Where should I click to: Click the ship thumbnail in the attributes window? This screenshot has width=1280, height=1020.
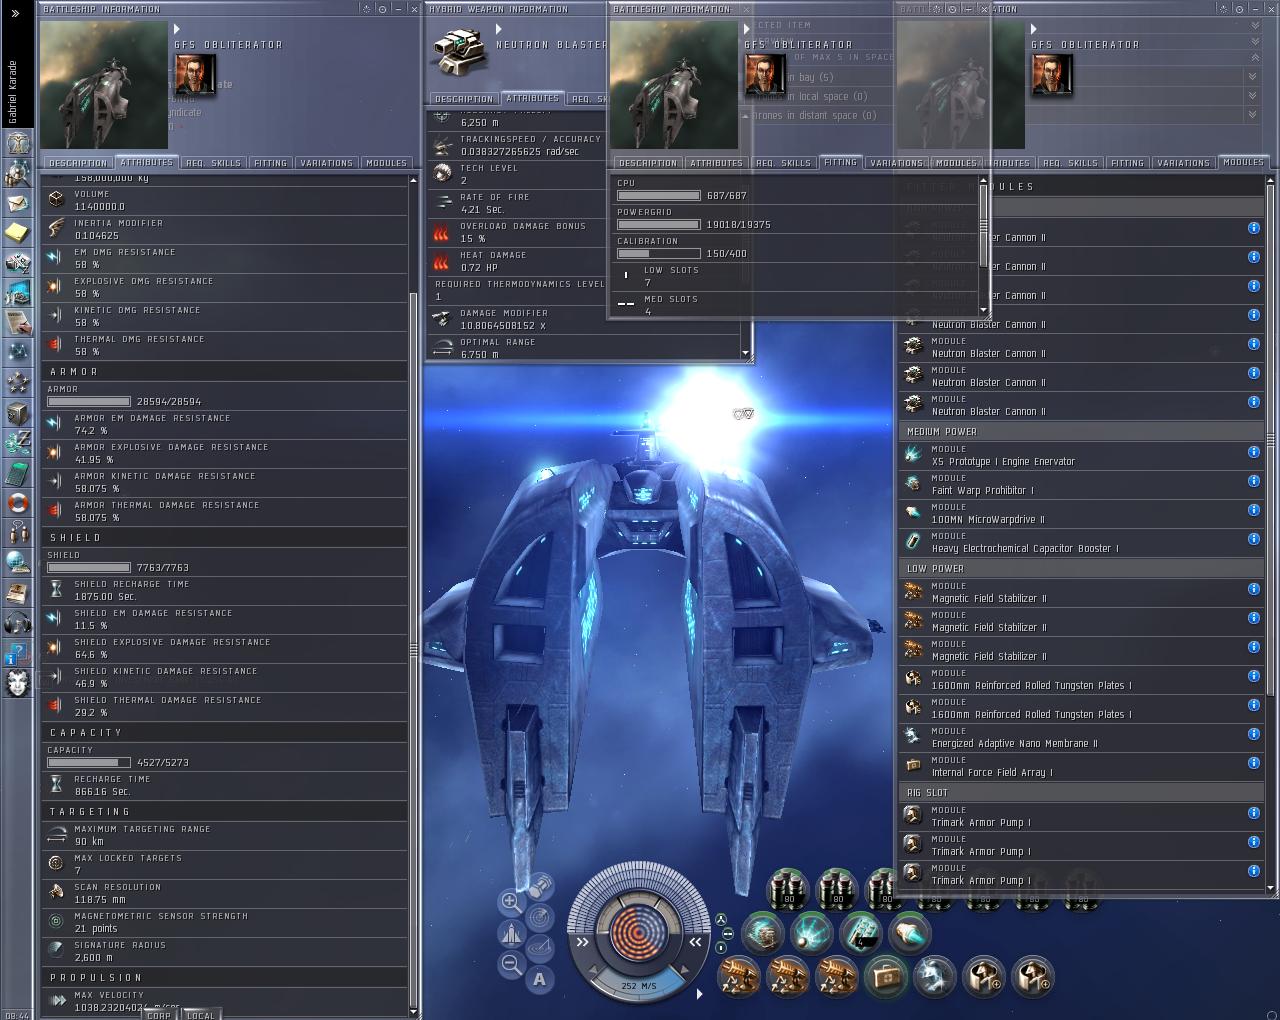[x=104, y=86]
